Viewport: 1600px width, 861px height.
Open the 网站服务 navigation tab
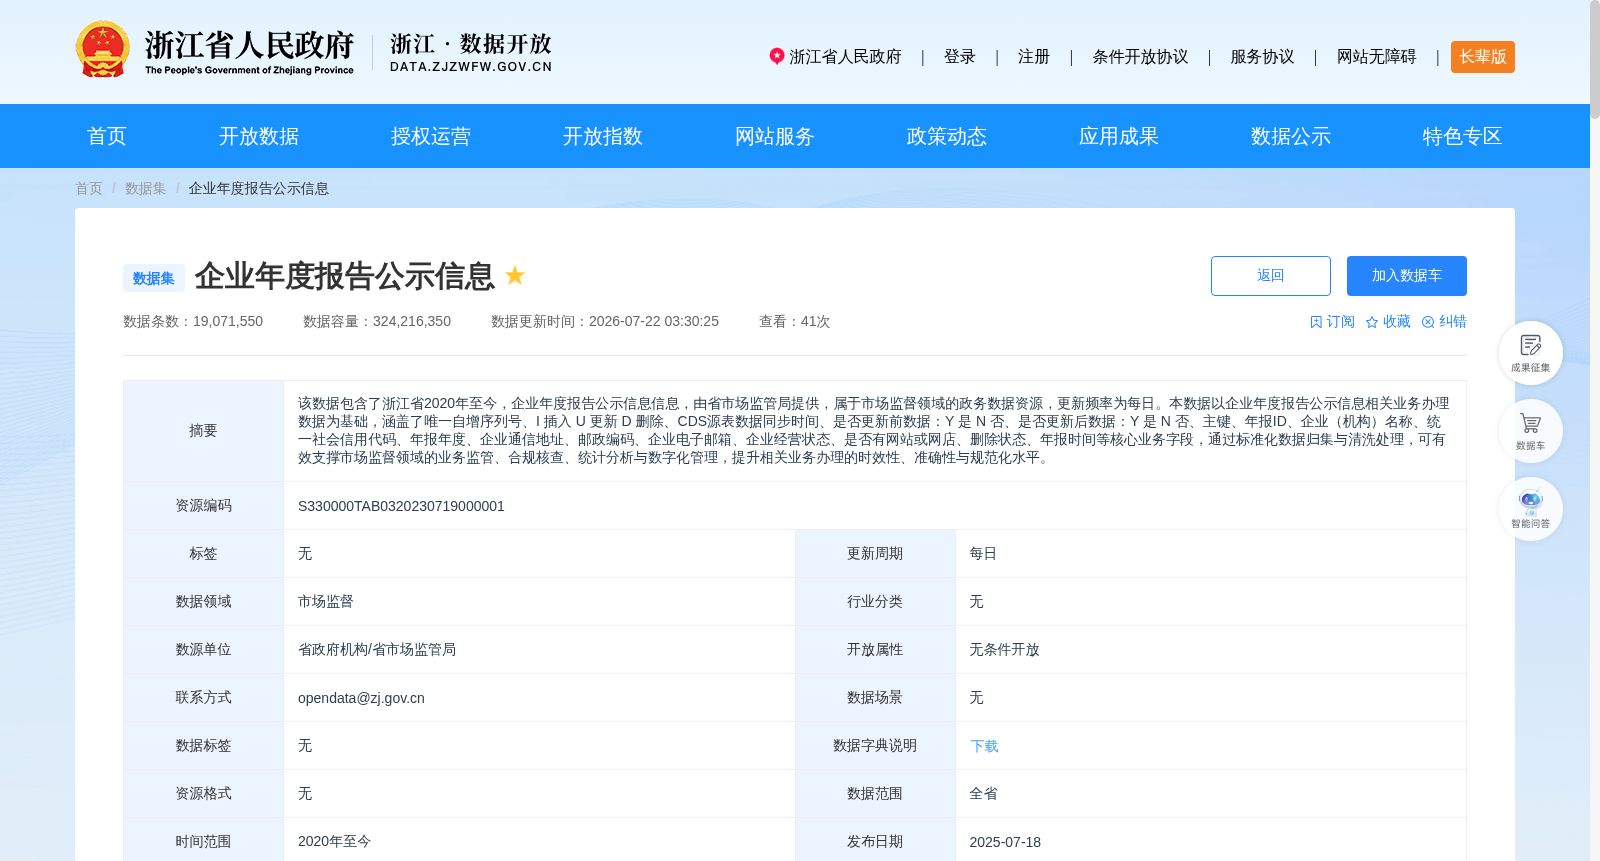coord(775,136)
